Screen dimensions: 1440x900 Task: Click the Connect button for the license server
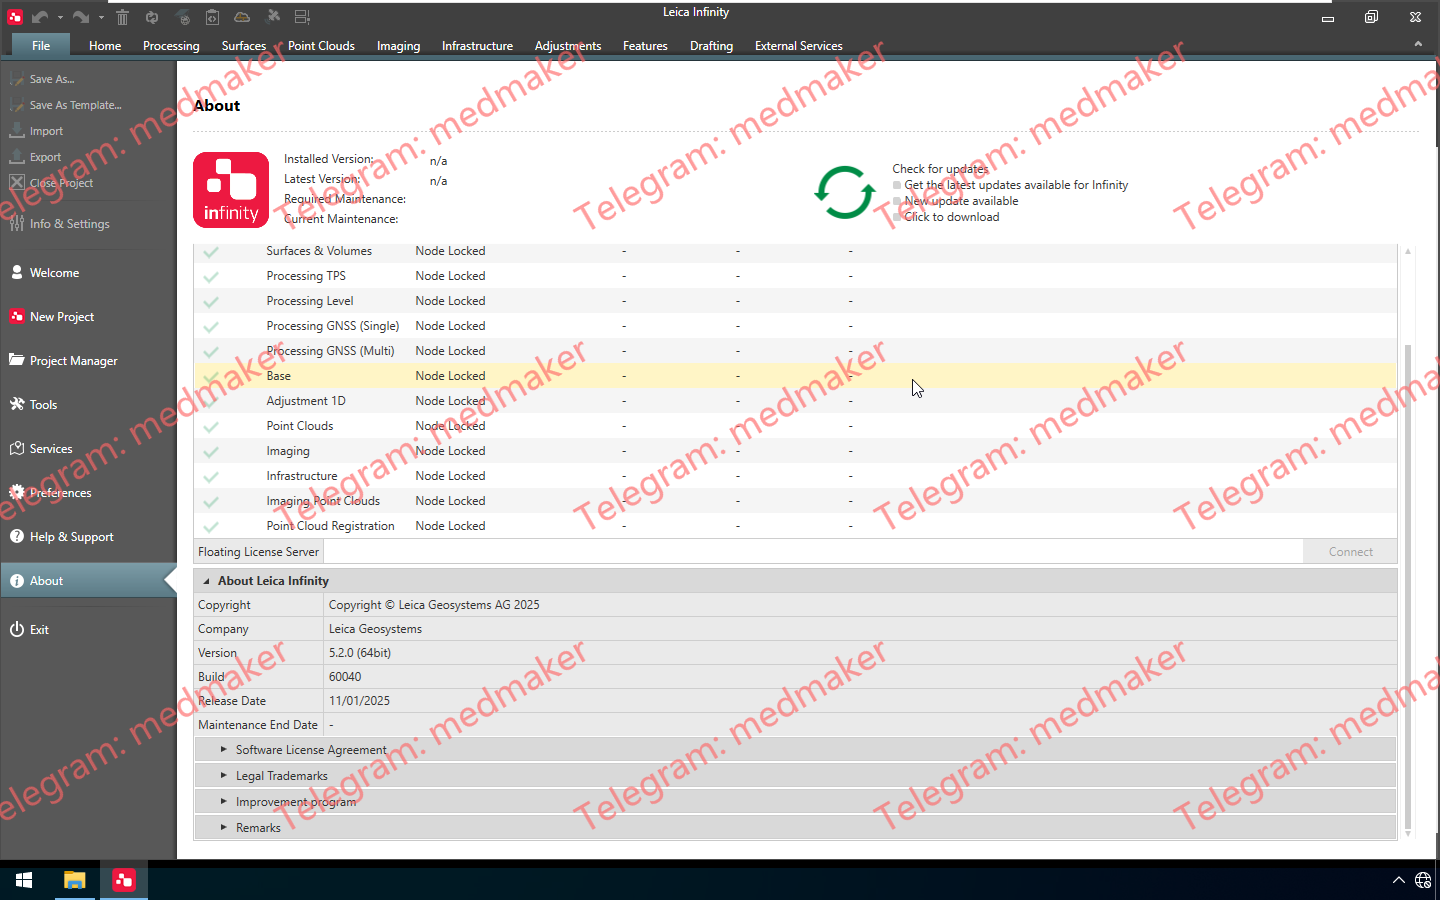click(1350, 552)
